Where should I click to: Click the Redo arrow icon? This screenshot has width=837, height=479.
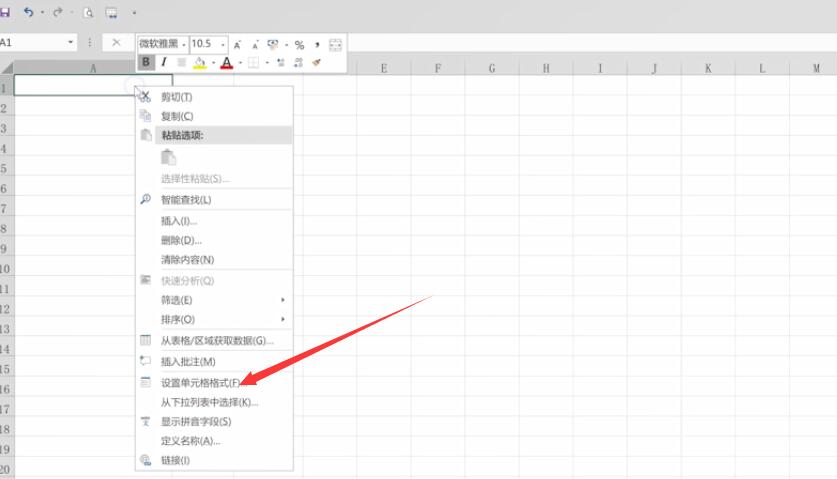coord(57,12)
